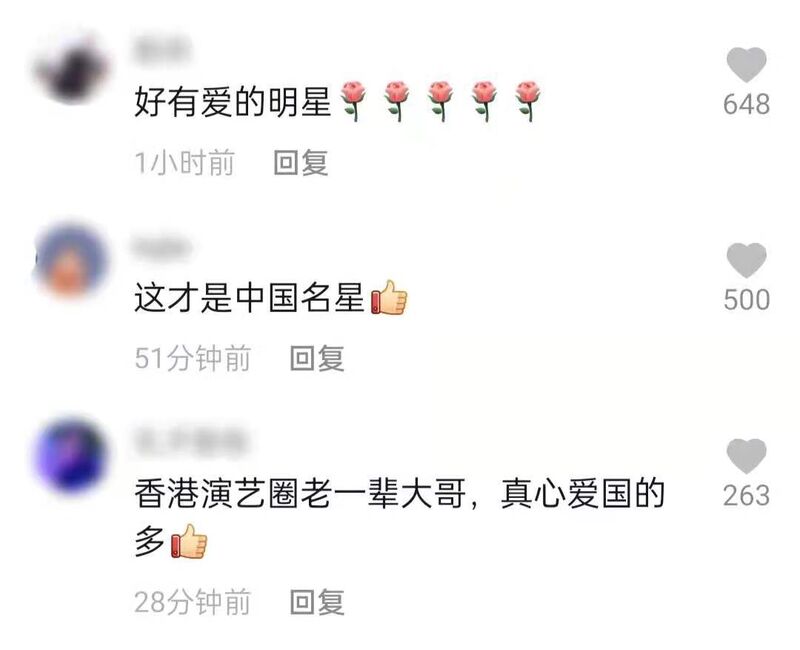Tap the 648 like count
This screenshot has height=650, width=800.
[746, 104]
